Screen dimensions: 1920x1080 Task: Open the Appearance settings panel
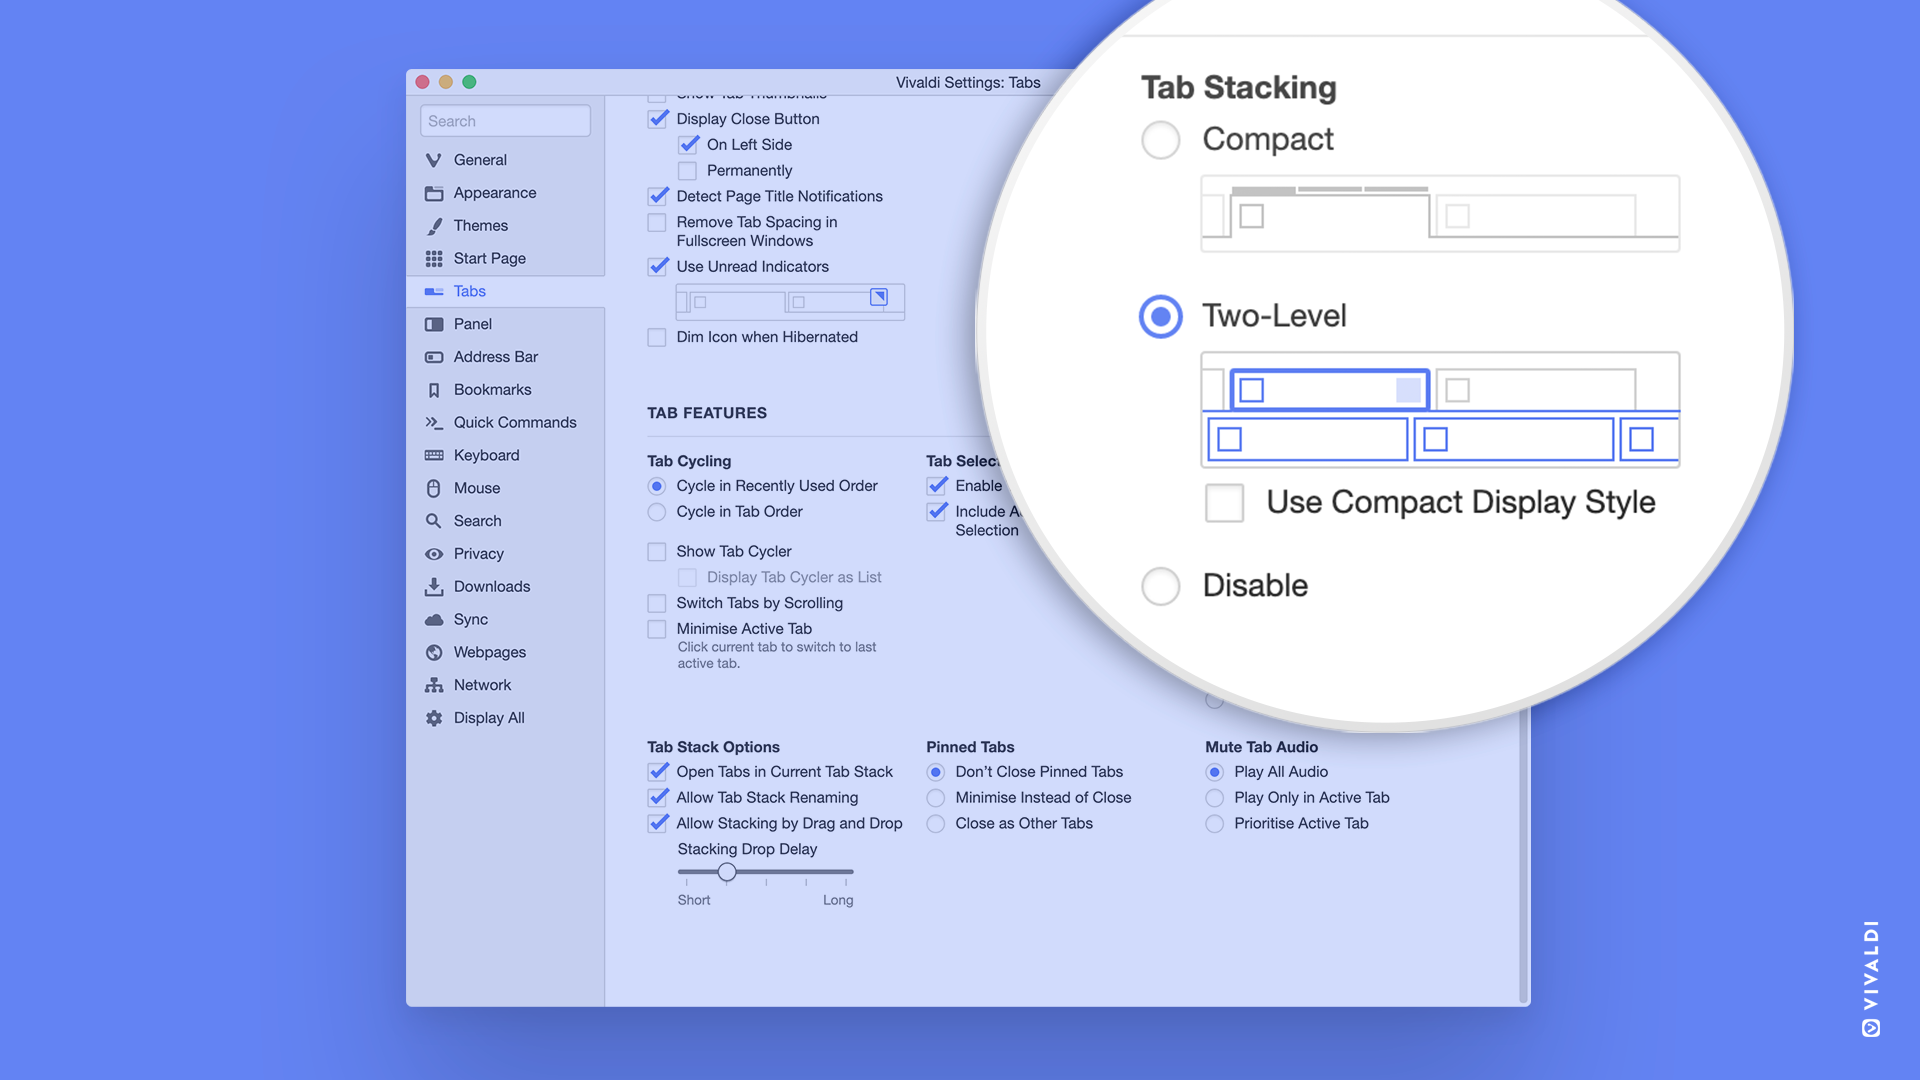click(x=495, y=191)
